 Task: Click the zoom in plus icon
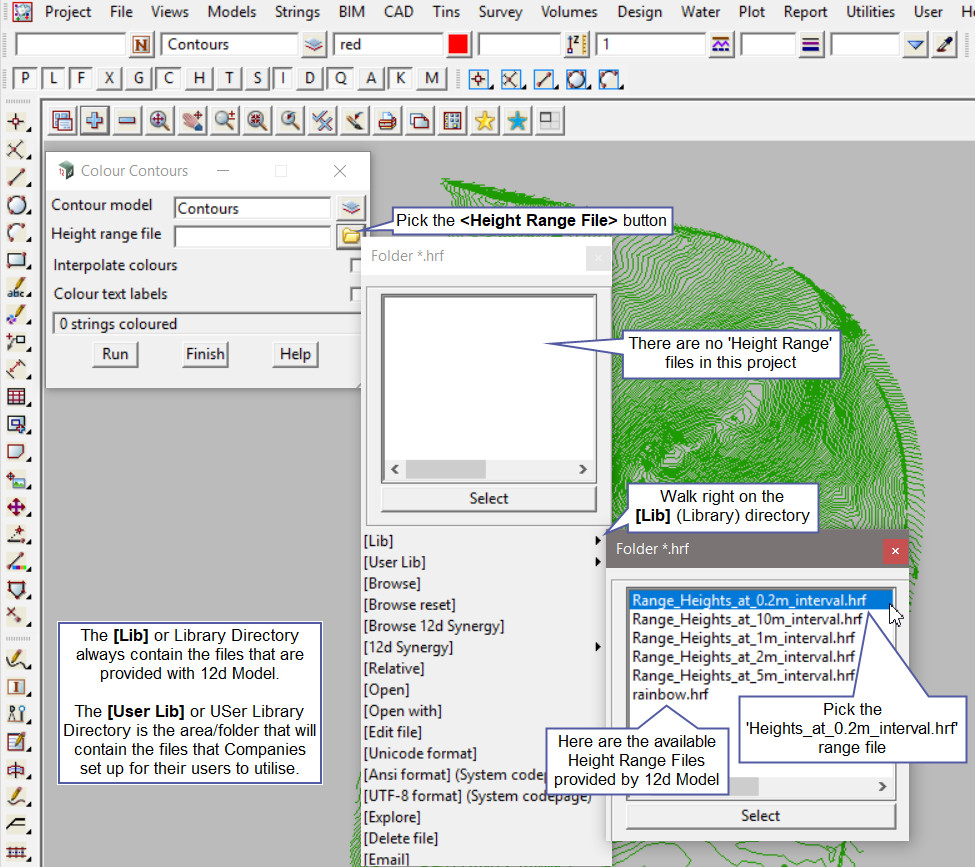tap(95, 121)
